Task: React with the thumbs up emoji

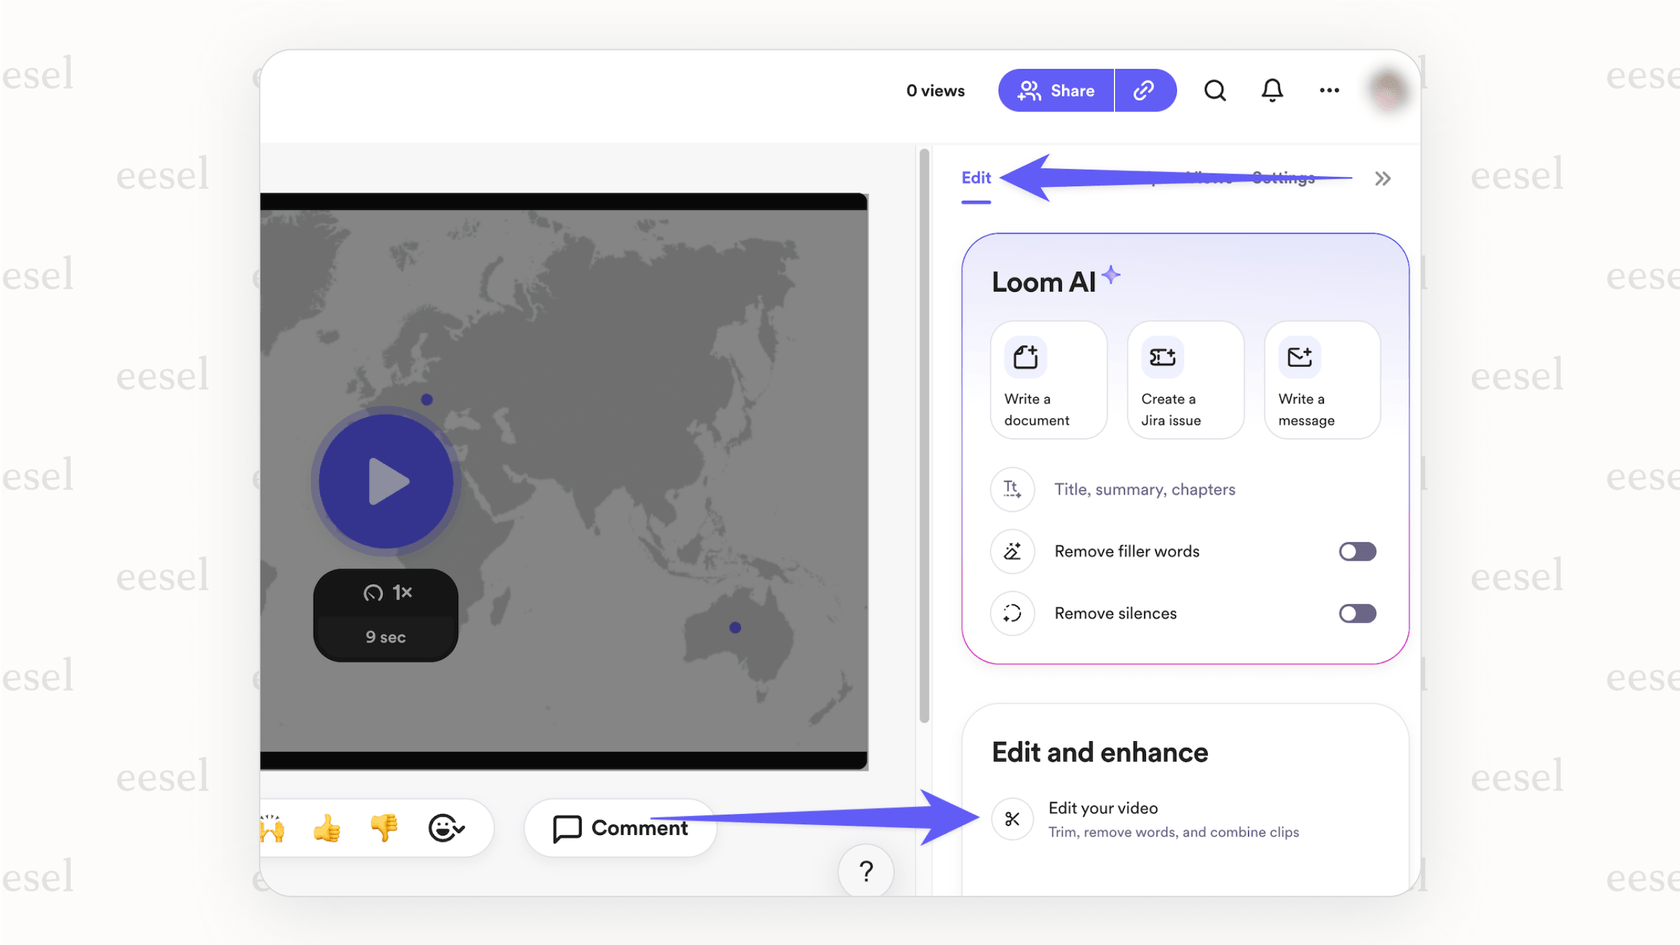Action: (x=327, y=828)
